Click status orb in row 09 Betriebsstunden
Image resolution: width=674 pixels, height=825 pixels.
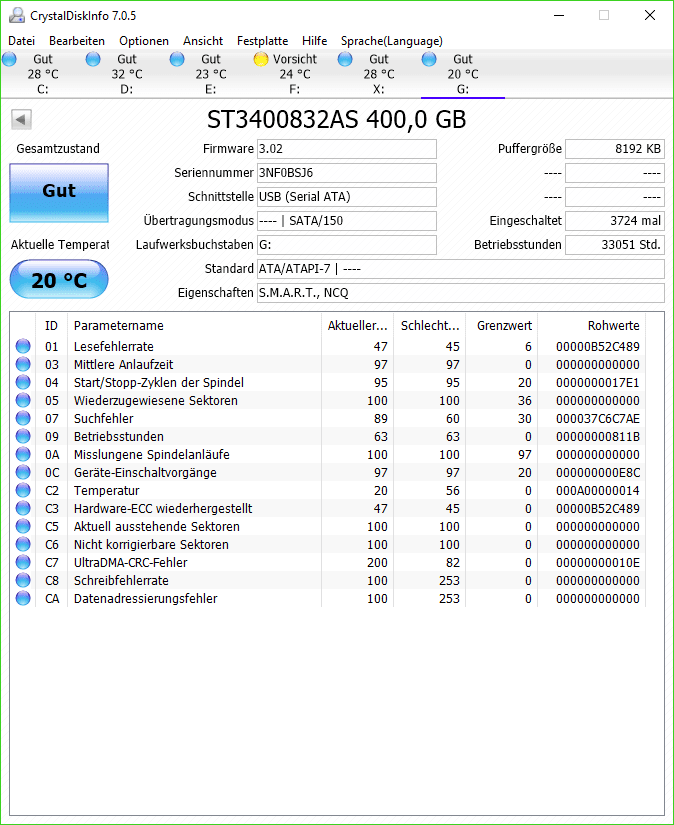(23, 436)
